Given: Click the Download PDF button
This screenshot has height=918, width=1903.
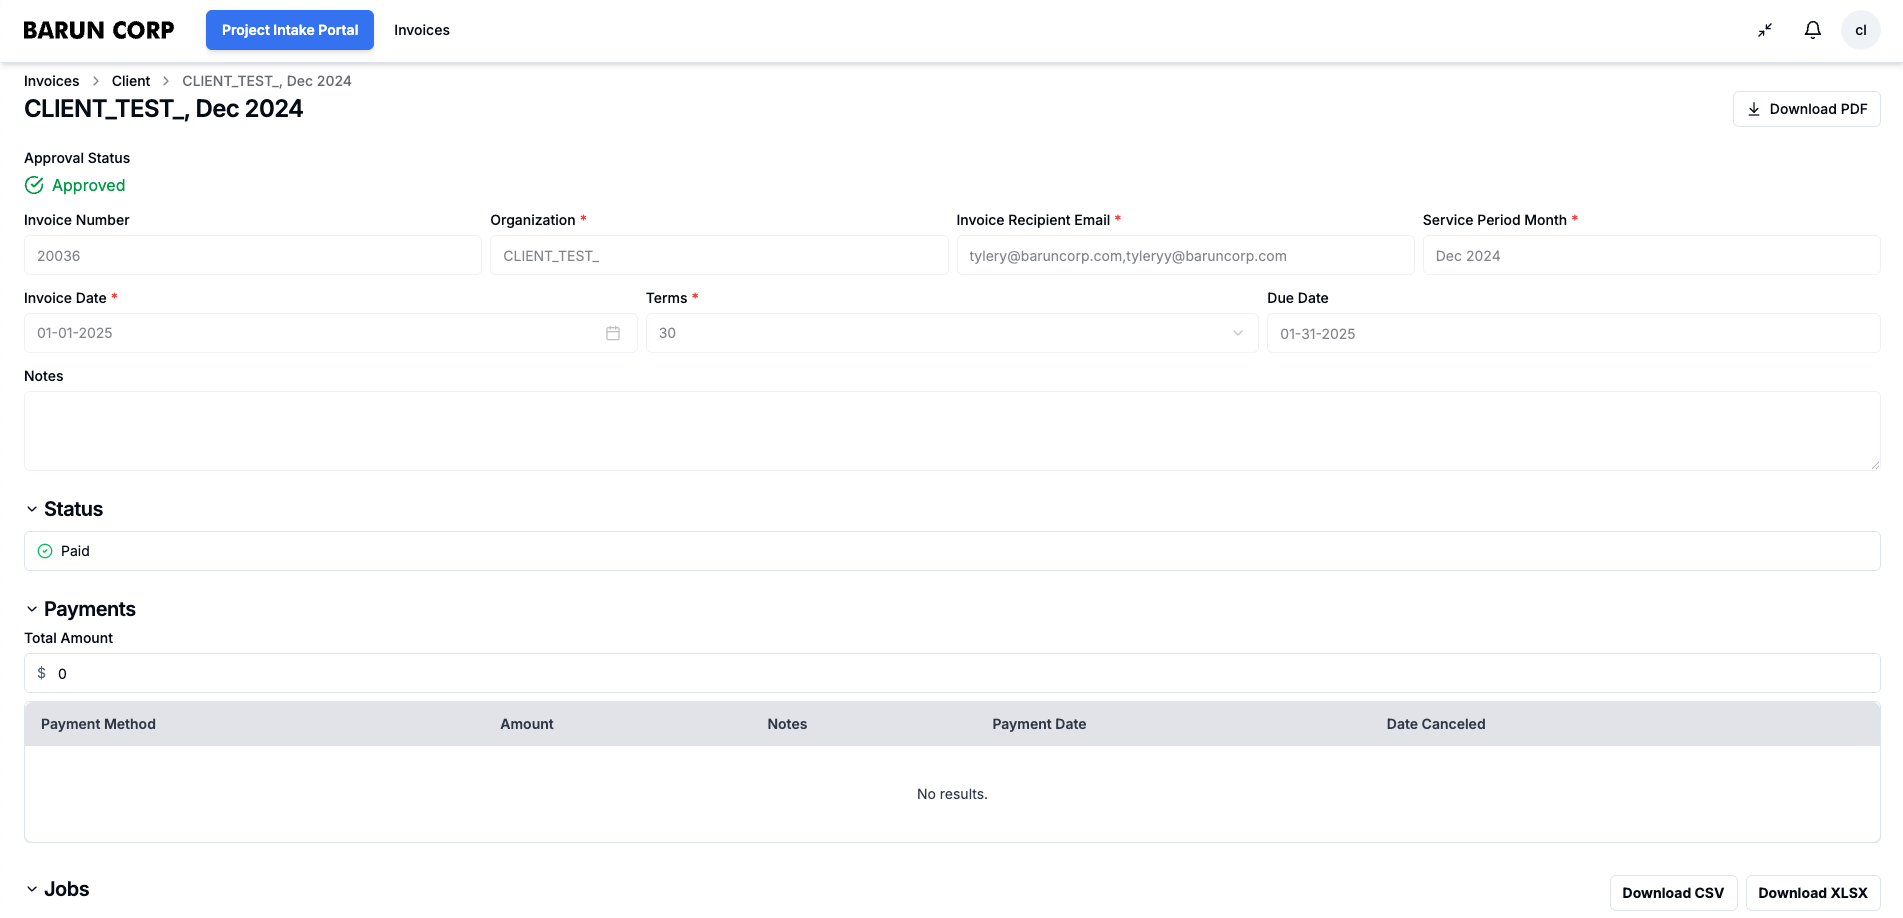Looking at the screenshot, I should tap(1806, 109).
